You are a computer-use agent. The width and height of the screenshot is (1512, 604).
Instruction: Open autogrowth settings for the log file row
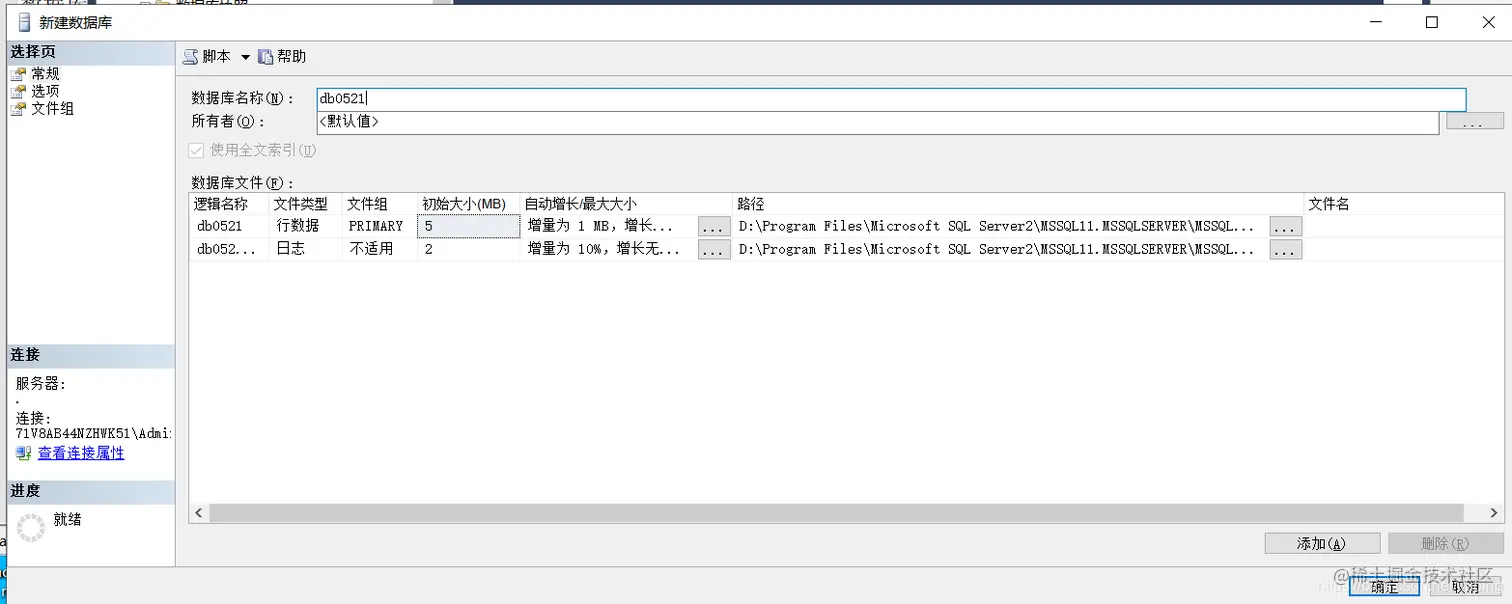tap(713, 250)
